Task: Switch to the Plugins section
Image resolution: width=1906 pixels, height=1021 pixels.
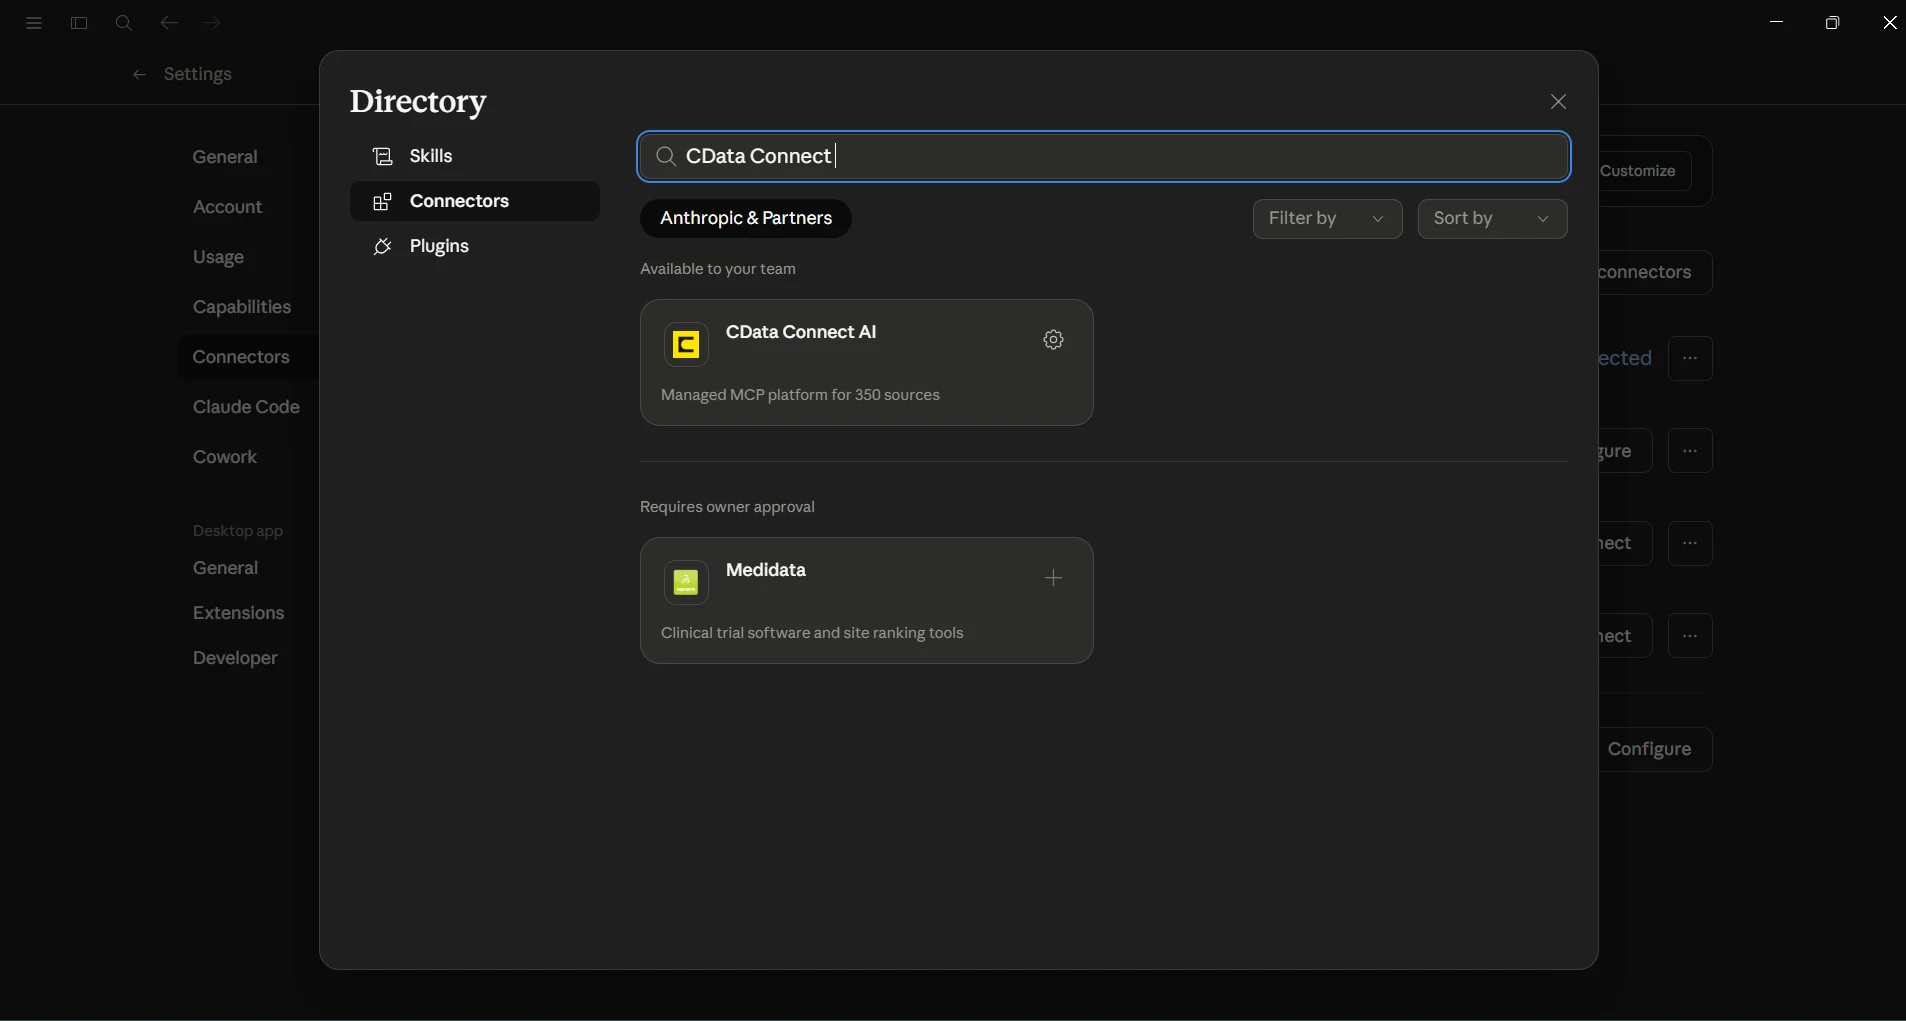Action: (x=474, y=246)
